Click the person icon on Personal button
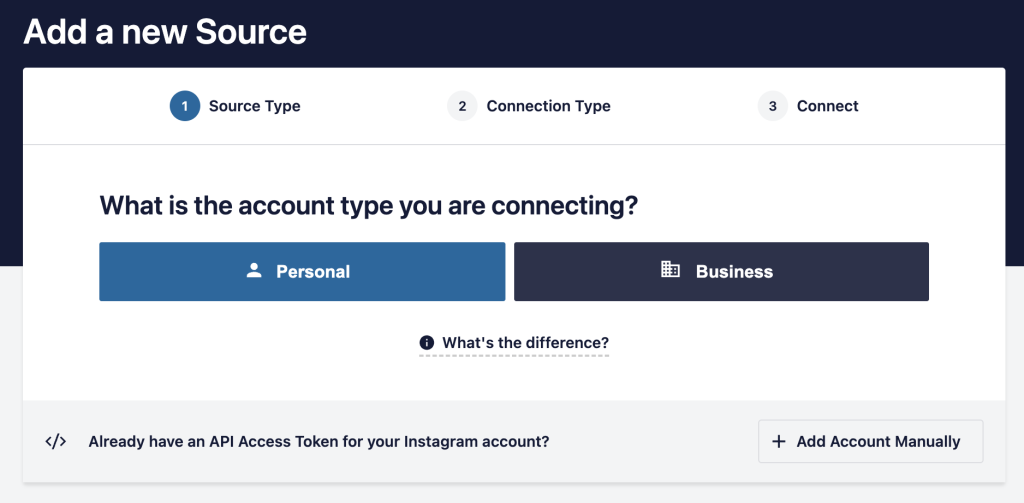1024x503 pixels. point(254,270)
